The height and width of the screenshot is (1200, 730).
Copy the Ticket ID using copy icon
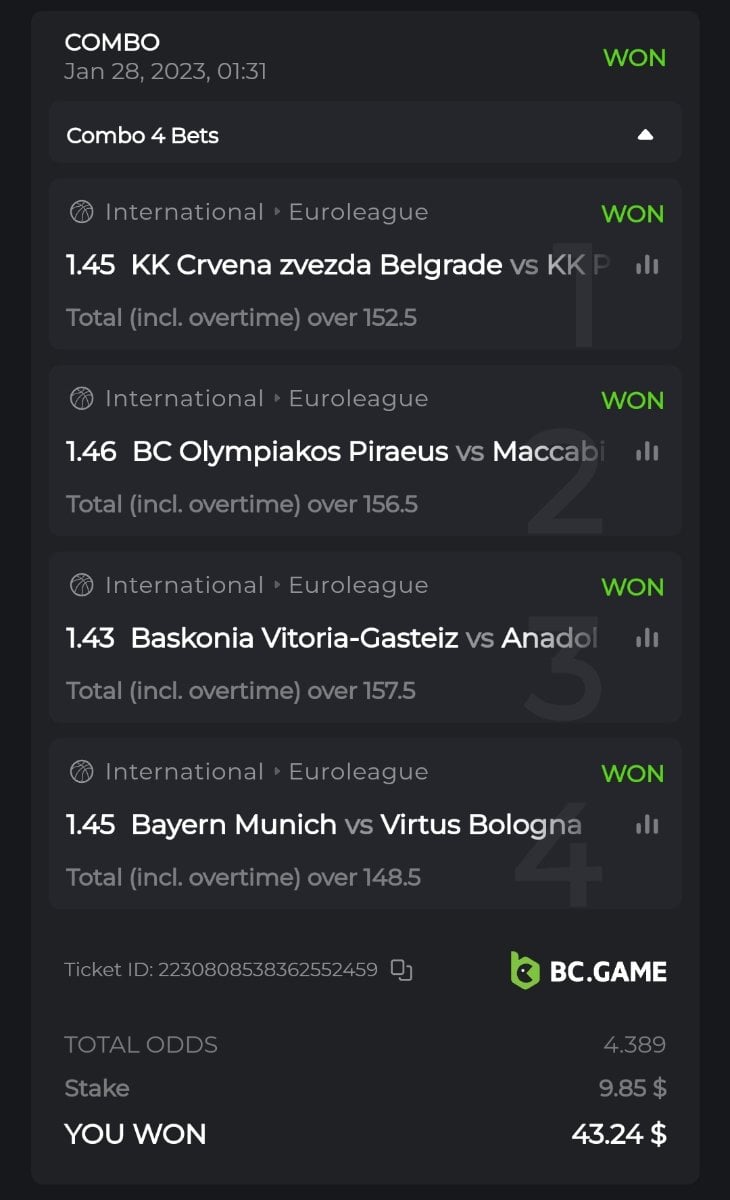401,969
